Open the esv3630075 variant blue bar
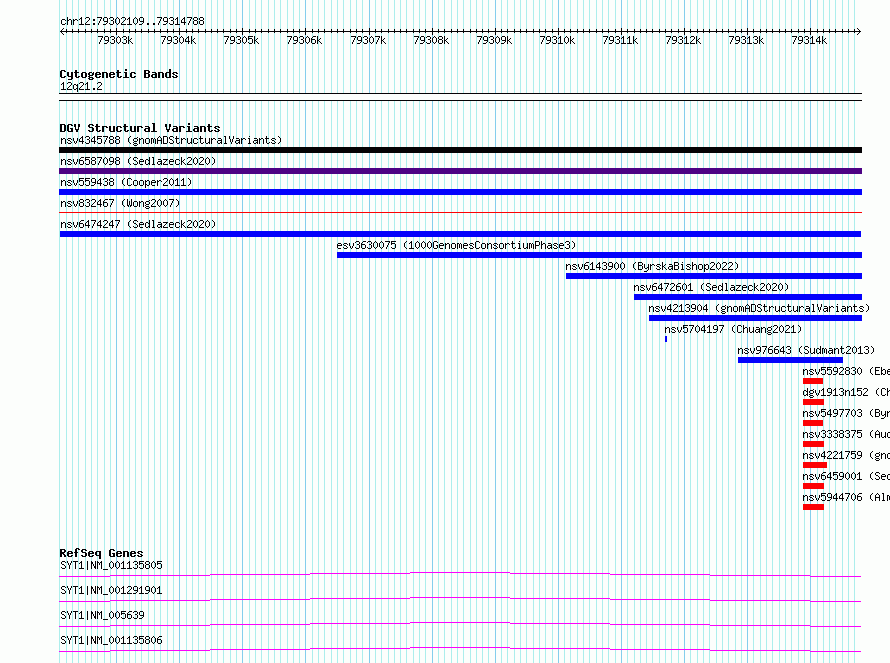The height and width of the screenshot is (663, 890). [599, 255]
